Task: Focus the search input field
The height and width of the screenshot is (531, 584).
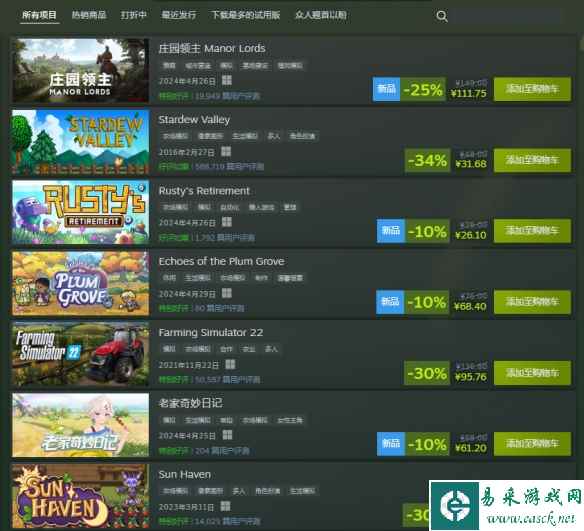Action: coord(507,16)
